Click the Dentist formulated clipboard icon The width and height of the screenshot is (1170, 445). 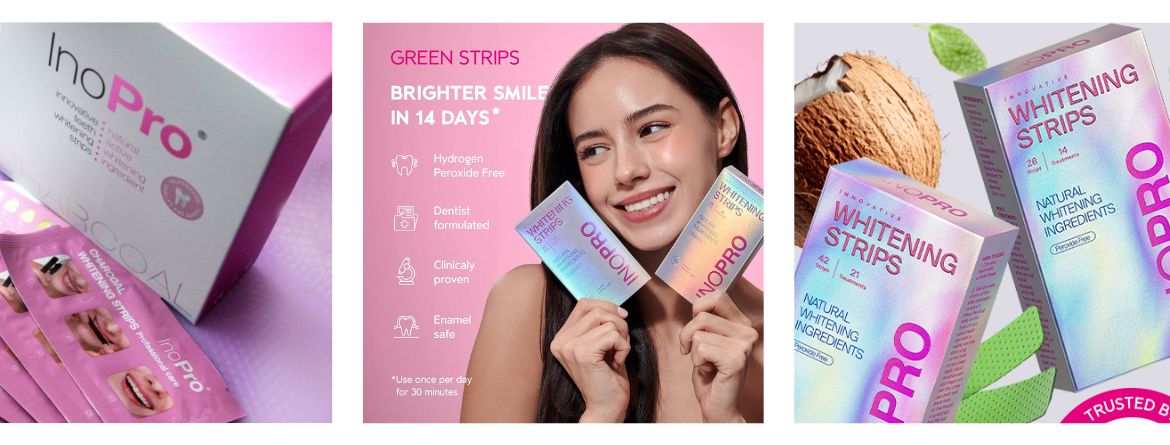point(405,218)
